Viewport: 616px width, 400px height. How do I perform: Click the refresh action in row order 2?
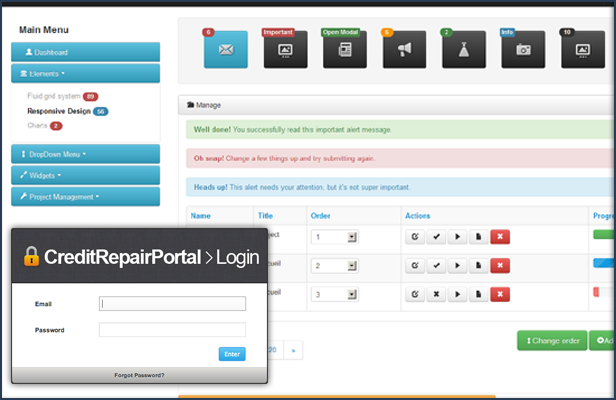(x=415, y=266)
